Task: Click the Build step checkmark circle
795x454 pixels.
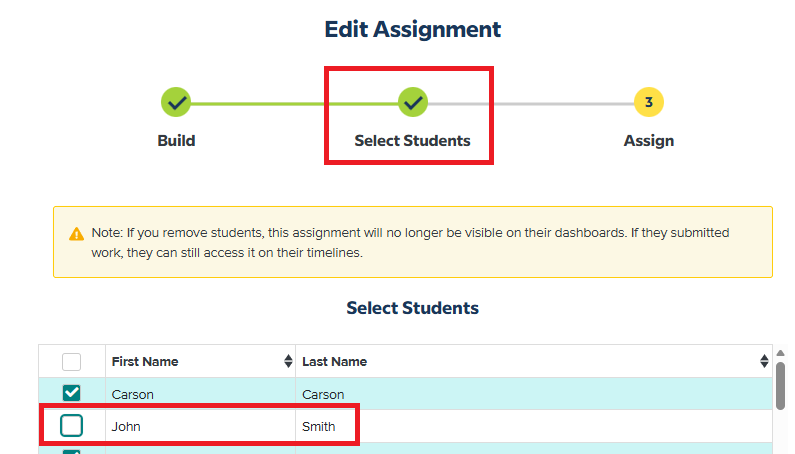Action: [x=176, y=101]
